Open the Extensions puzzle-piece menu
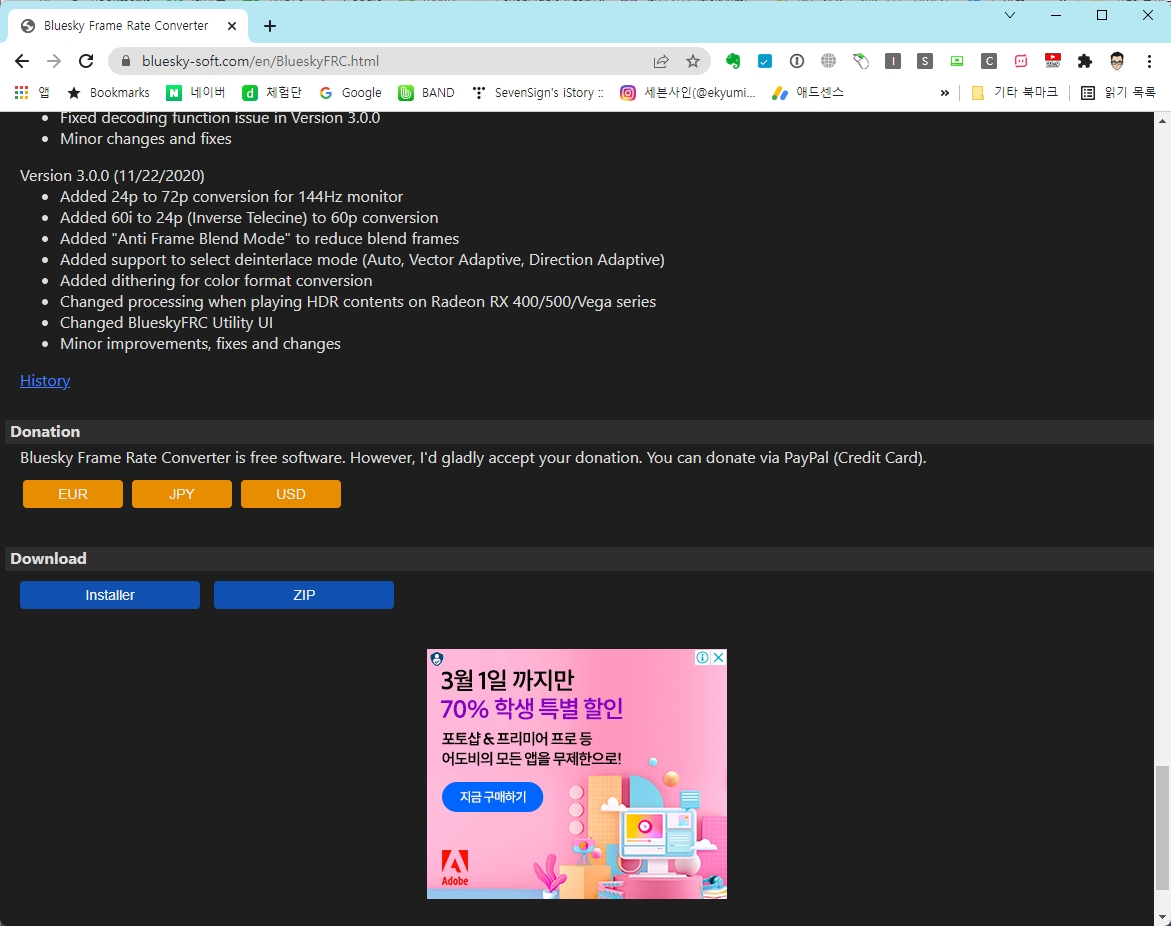Screen dimensions: 1171x926 coord(1085,61)
